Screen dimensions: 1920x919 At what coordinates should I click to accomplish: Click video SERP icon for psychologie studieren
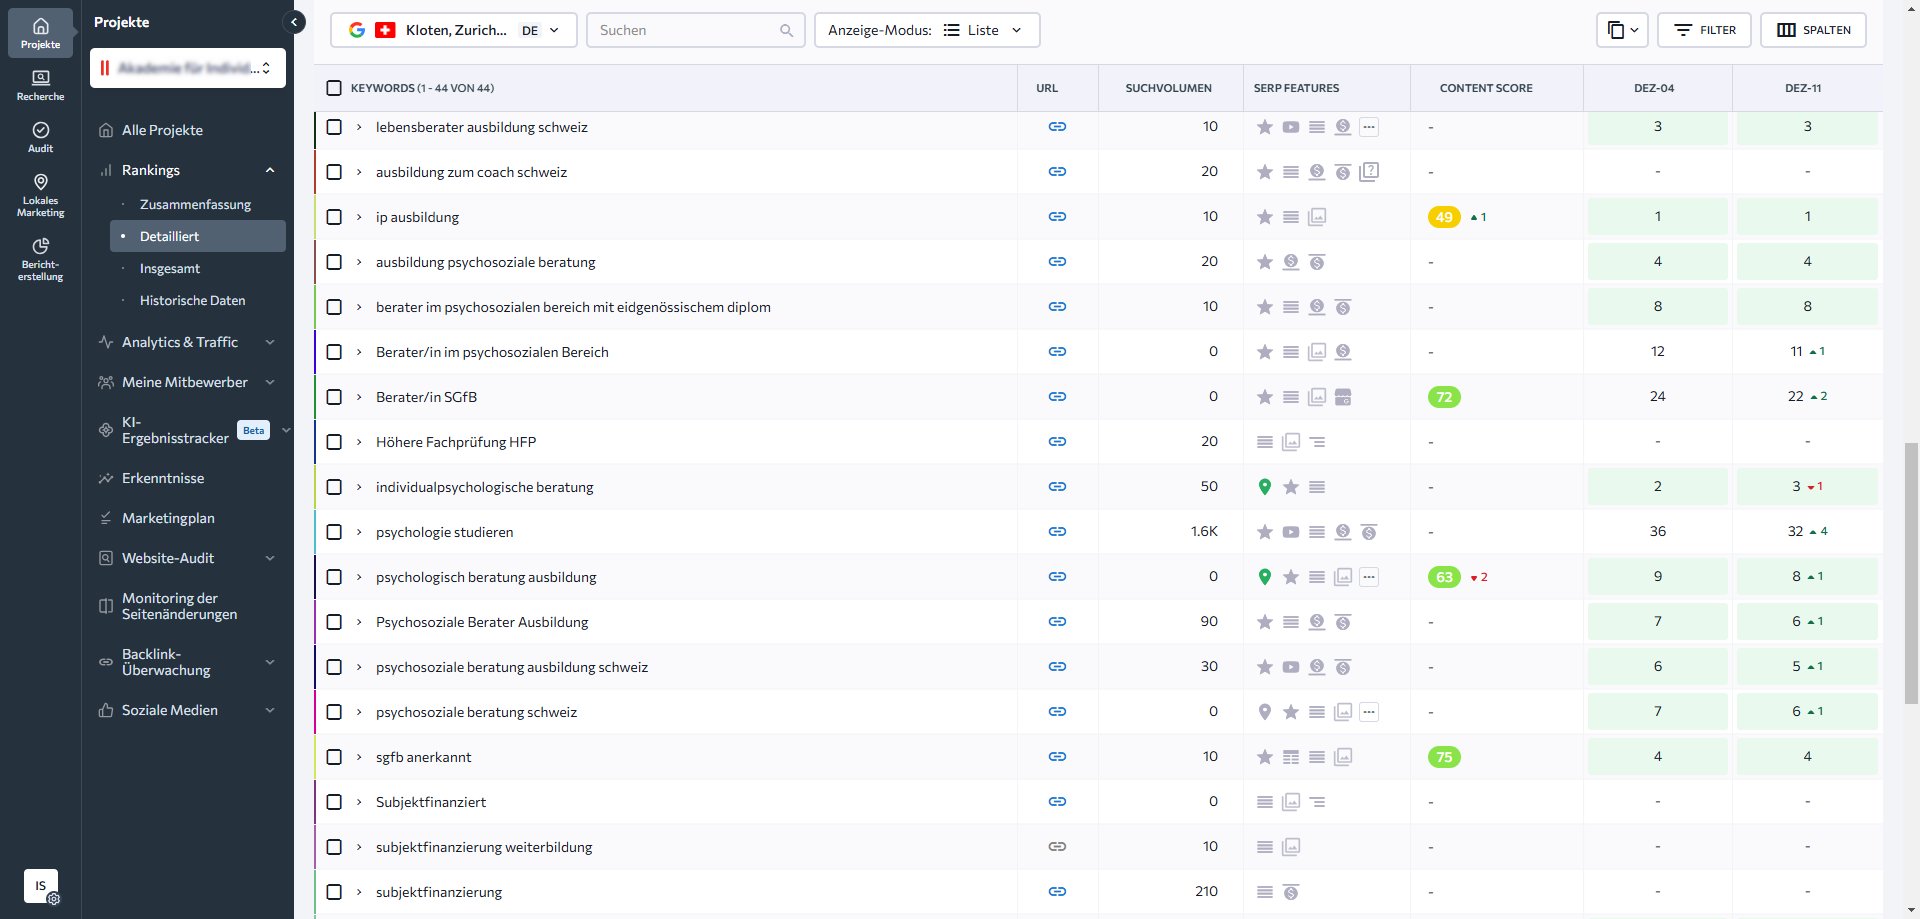pyautogui.click(x=1291, y=532)
